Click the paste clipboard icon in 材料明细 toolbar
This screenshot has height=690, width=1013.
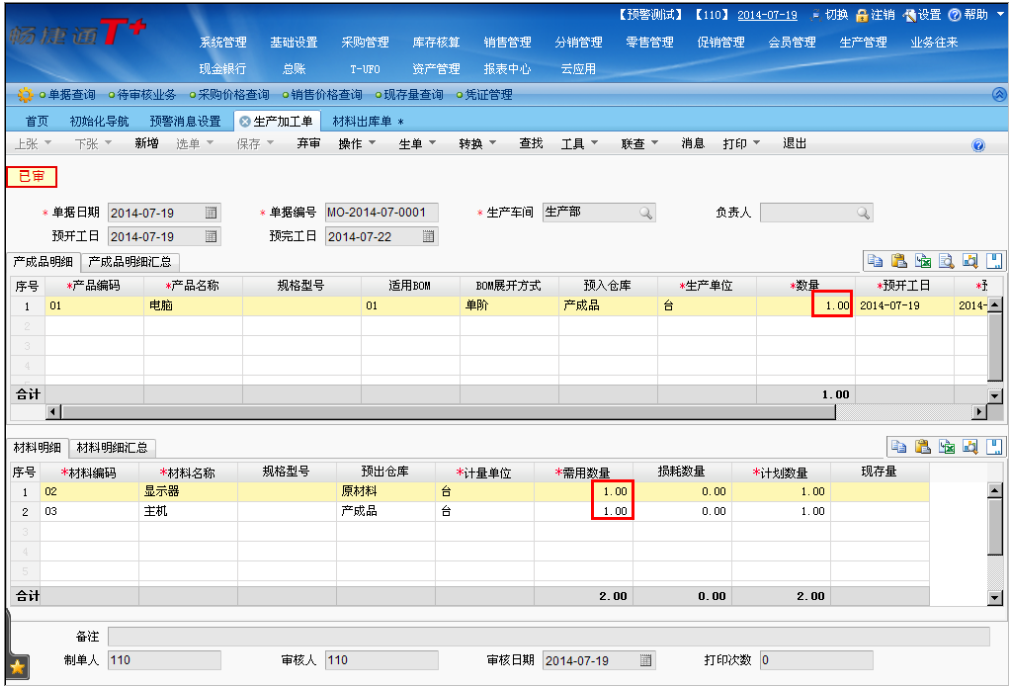[x=923, y=446]
